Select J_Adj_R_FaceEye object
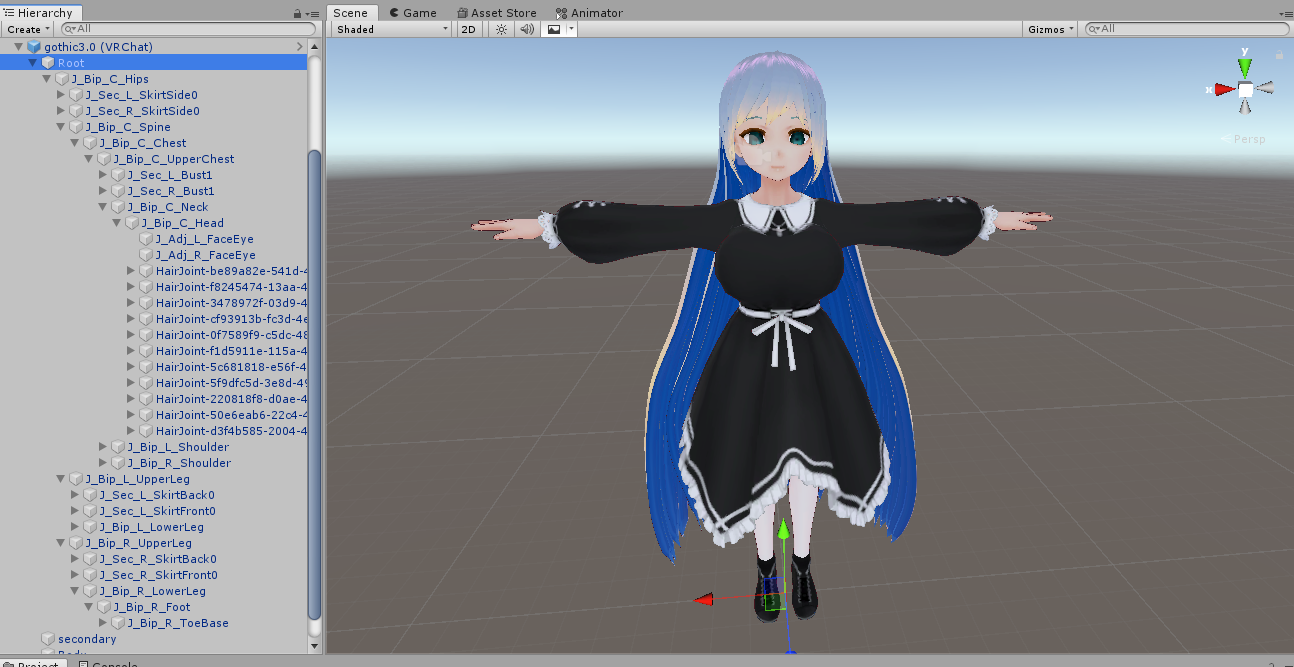1294x667 pixels. coord(206,255)
